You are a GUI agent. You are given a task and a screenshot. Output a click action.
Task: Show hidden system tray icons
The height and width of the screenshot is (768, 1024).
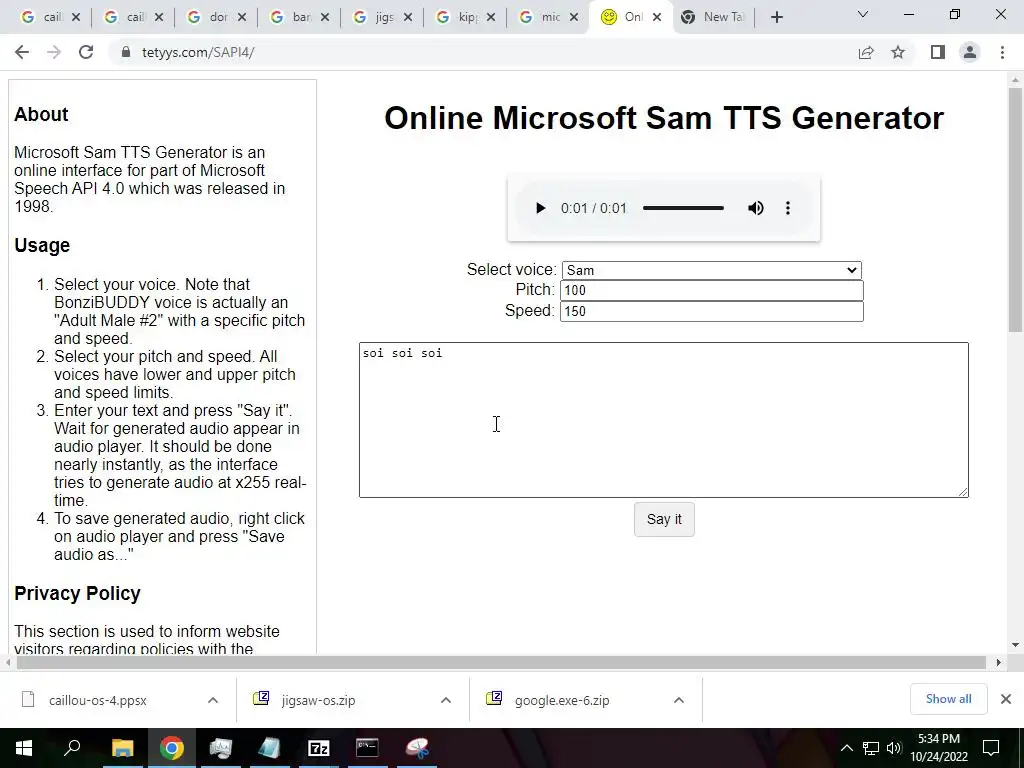pyautogui.click(x=846, y=748)
